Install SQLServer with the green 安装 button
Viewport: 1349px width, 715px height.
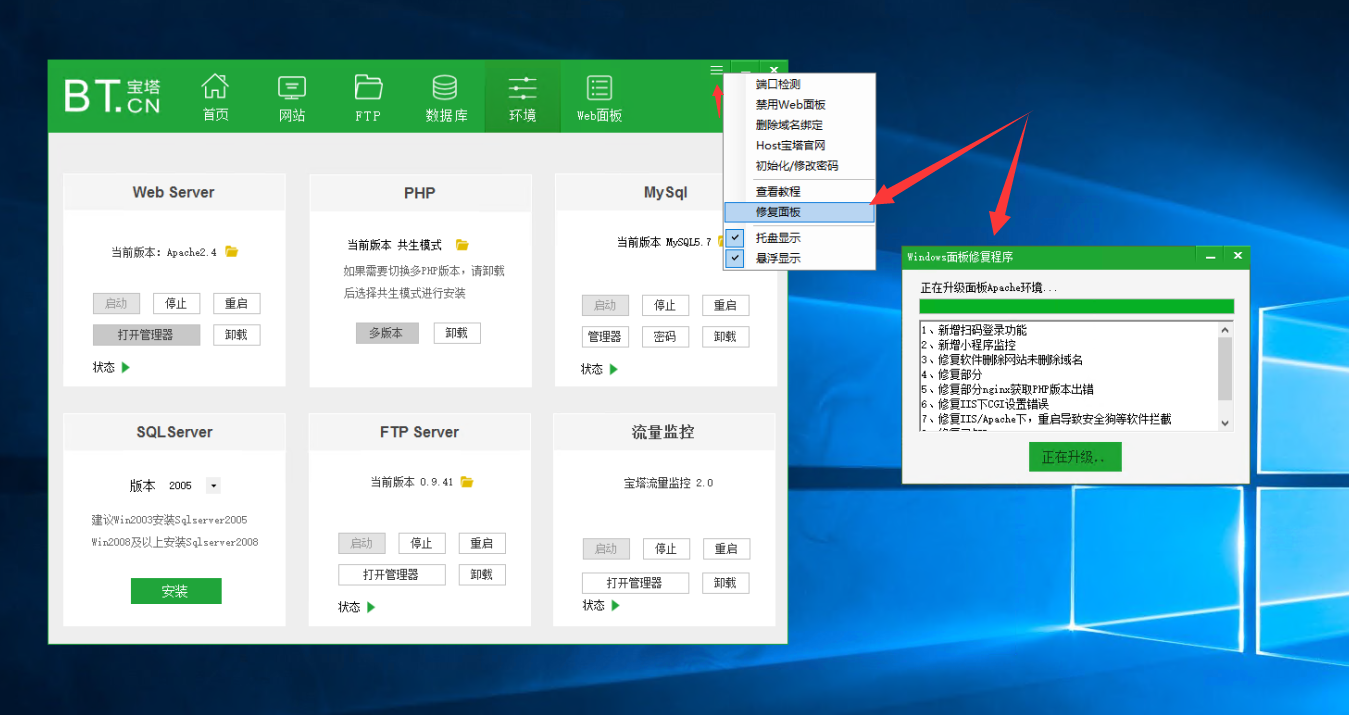tap(176, 591)
